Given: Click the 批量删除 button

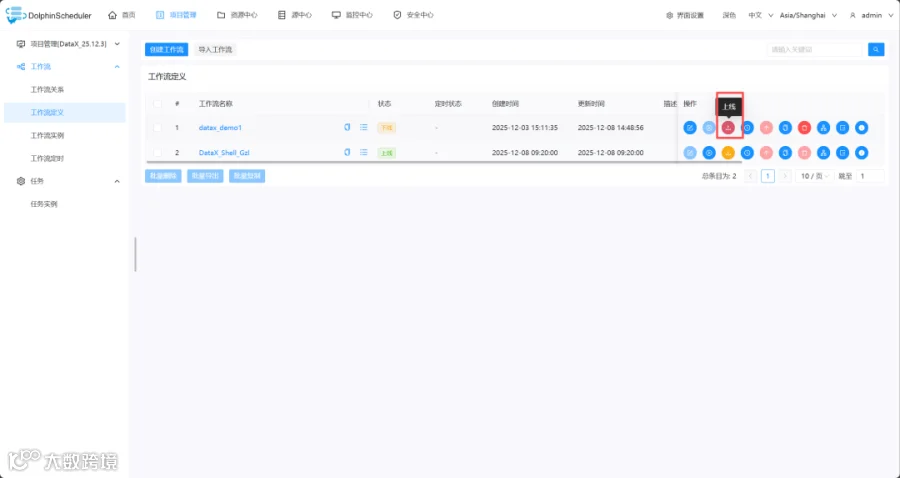Looking at the screenshot, I should (164, 176).
